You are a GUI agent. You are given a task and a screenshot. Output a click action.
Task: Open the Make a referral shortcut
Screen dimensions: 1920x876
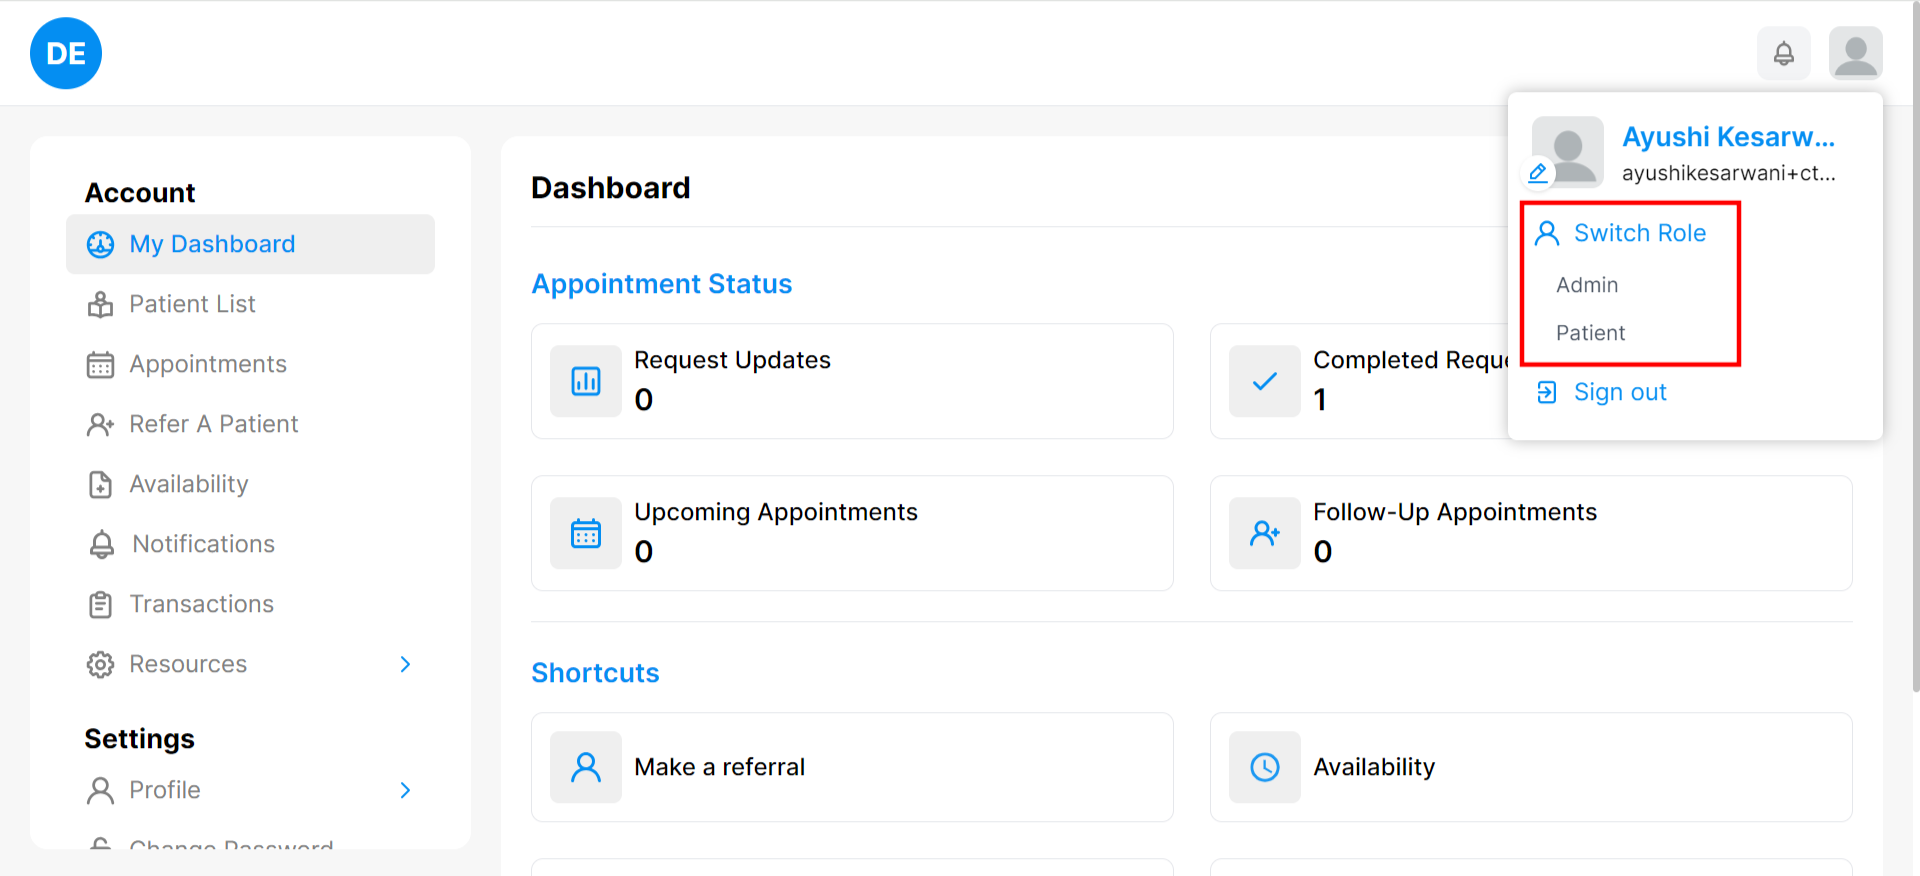pyautogui.click(x=719, y=767)
